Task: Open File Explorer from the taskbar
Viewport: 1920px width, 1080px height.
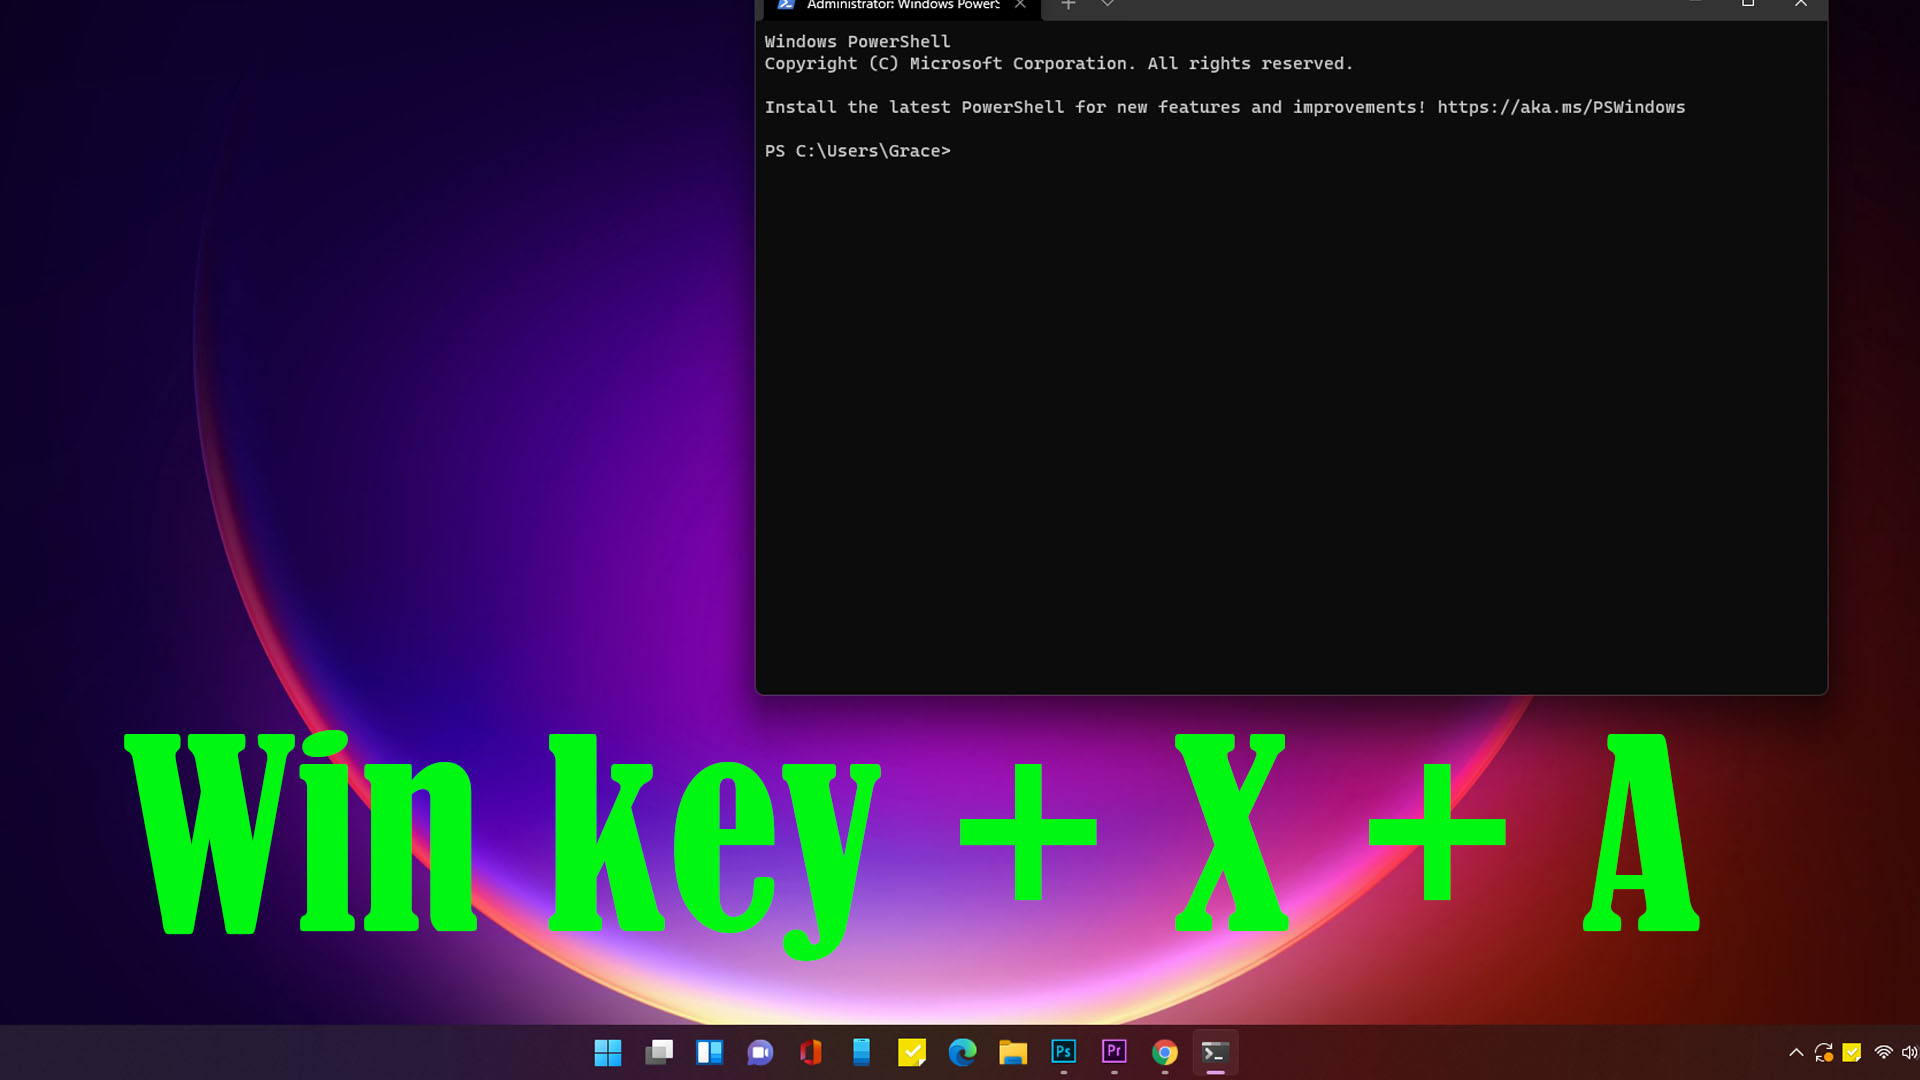Action: click(1013, 1052)
